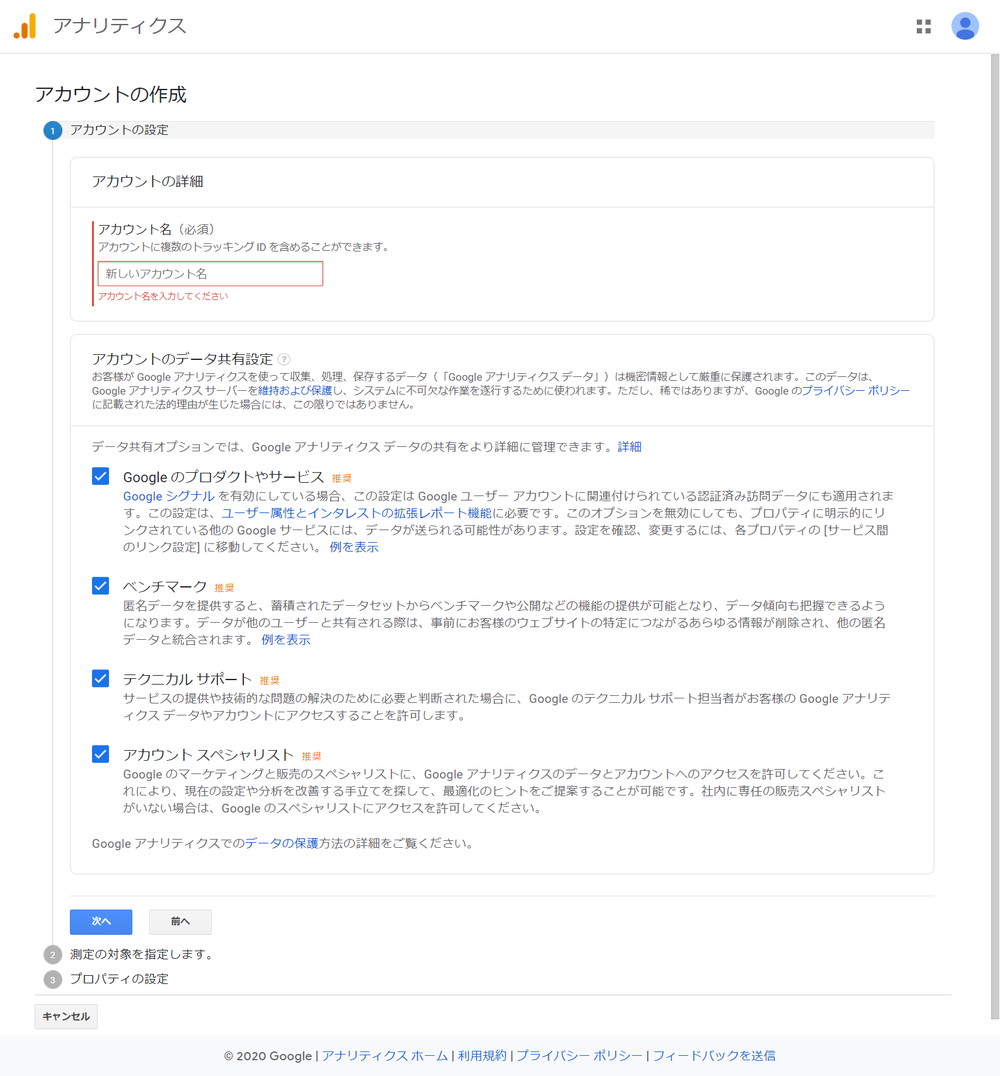Open the 詳細 link after the data sharing options sentence
This screenshot has width=1000, height=1076.
pos(629,447)
